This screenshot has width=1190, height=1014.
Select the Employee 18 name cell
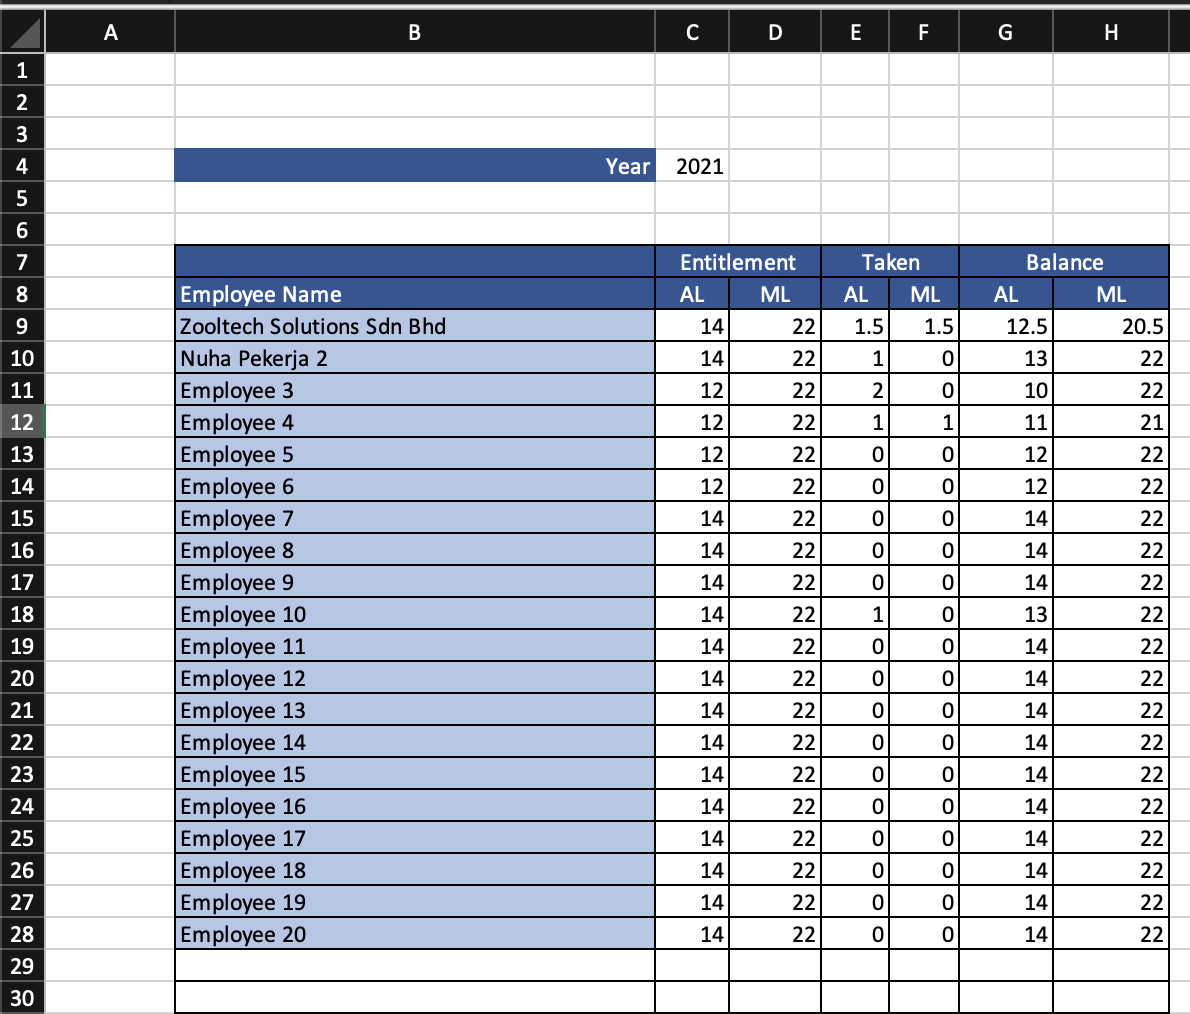(414, 870)
